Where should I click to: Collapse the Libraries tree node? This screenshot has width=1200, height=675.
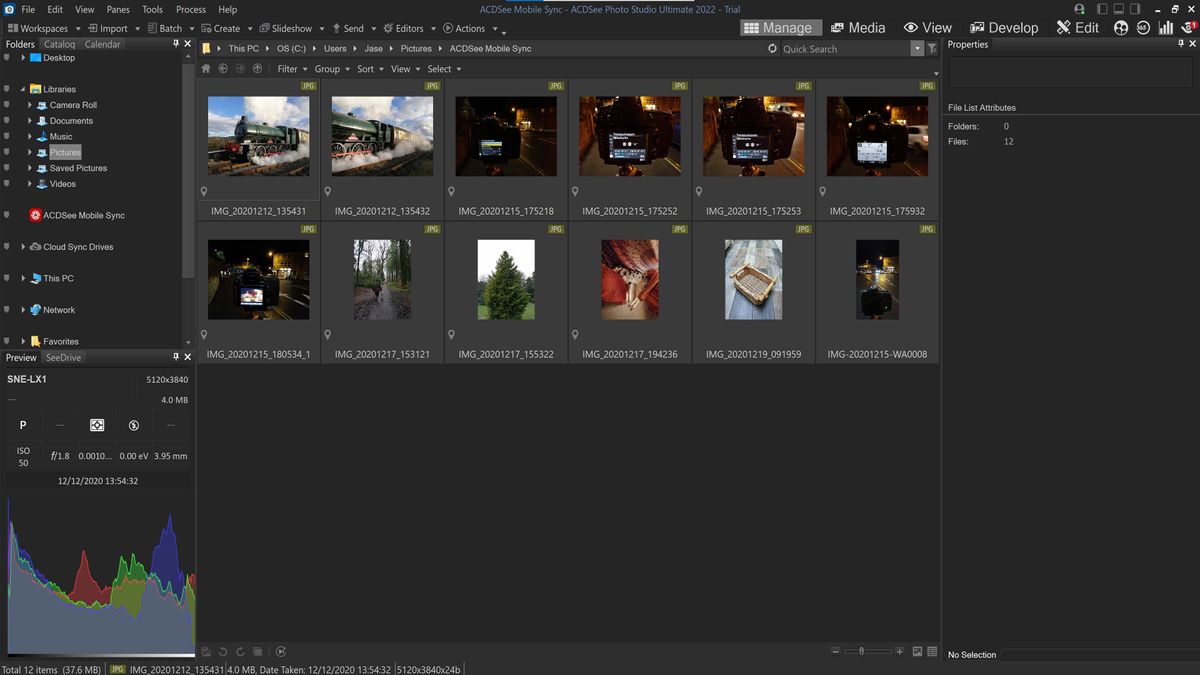click(x=22, y=89)
